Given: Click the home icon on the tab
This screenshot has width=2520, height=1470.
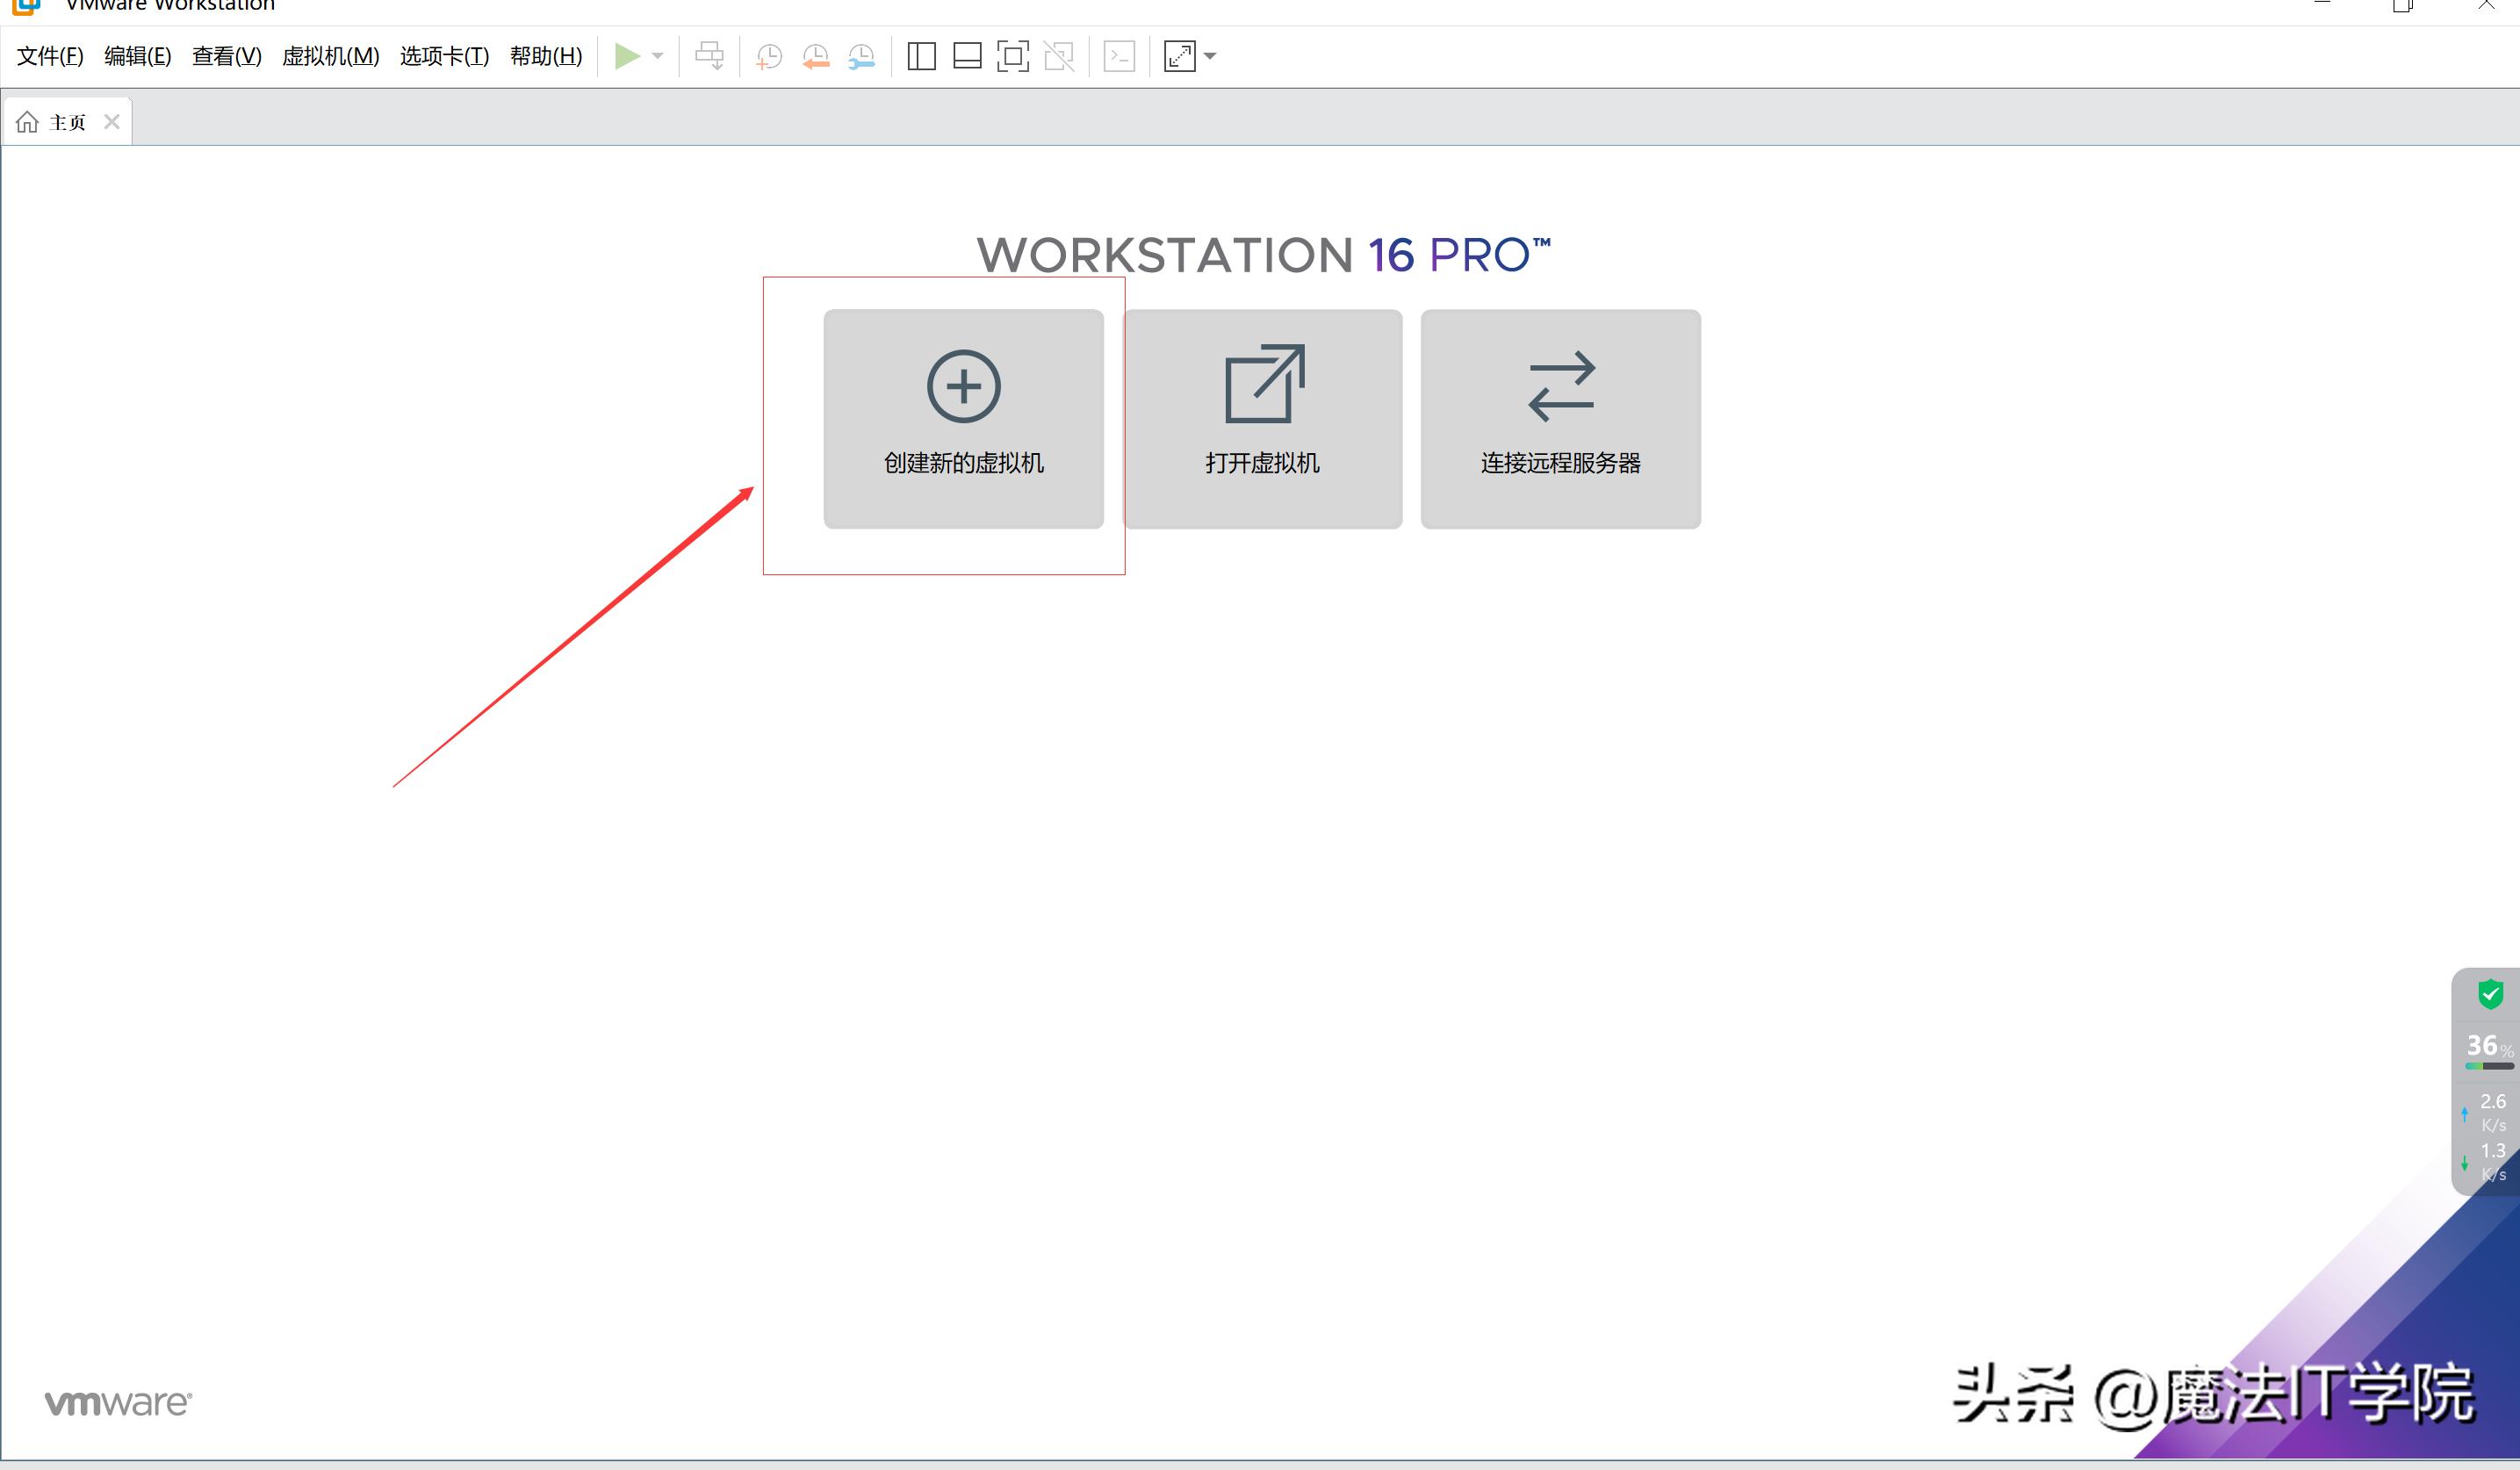Looking at the screenshot, I should tap(27, 120).
